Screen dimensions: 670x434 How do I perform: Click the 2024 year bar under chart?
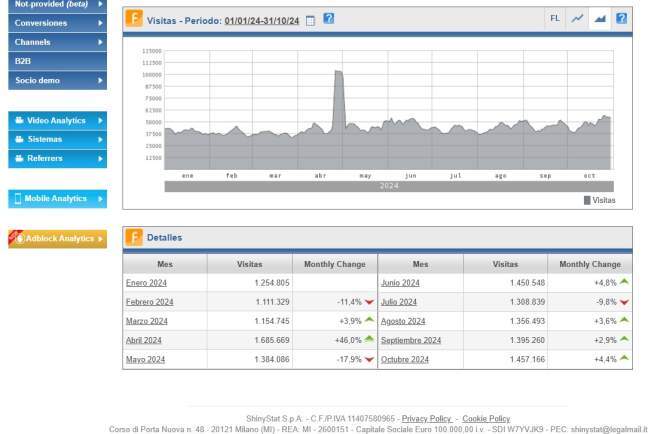(x=388, y=186)
